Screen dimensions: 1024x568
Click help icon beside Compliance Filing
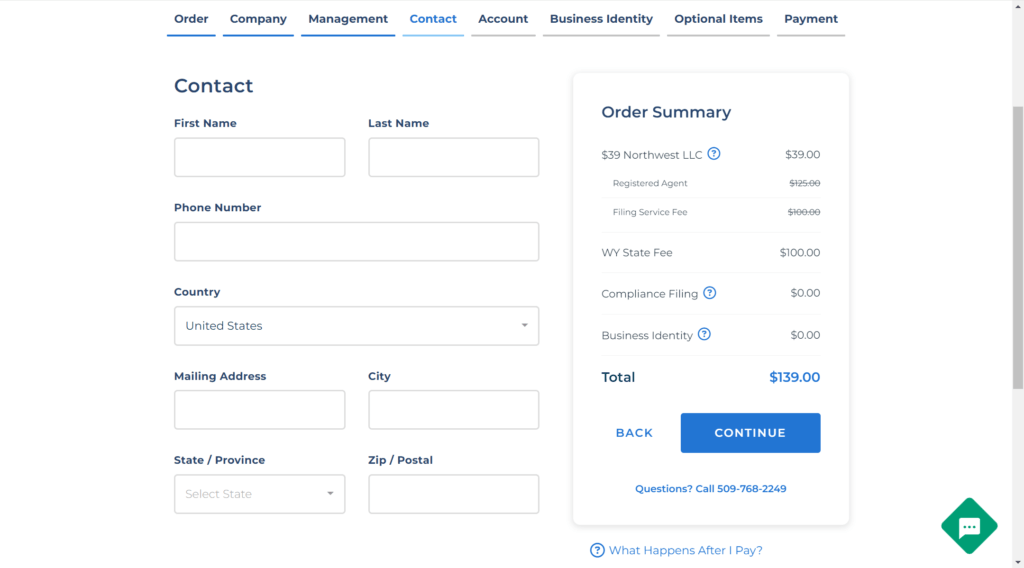pos(710,293)
